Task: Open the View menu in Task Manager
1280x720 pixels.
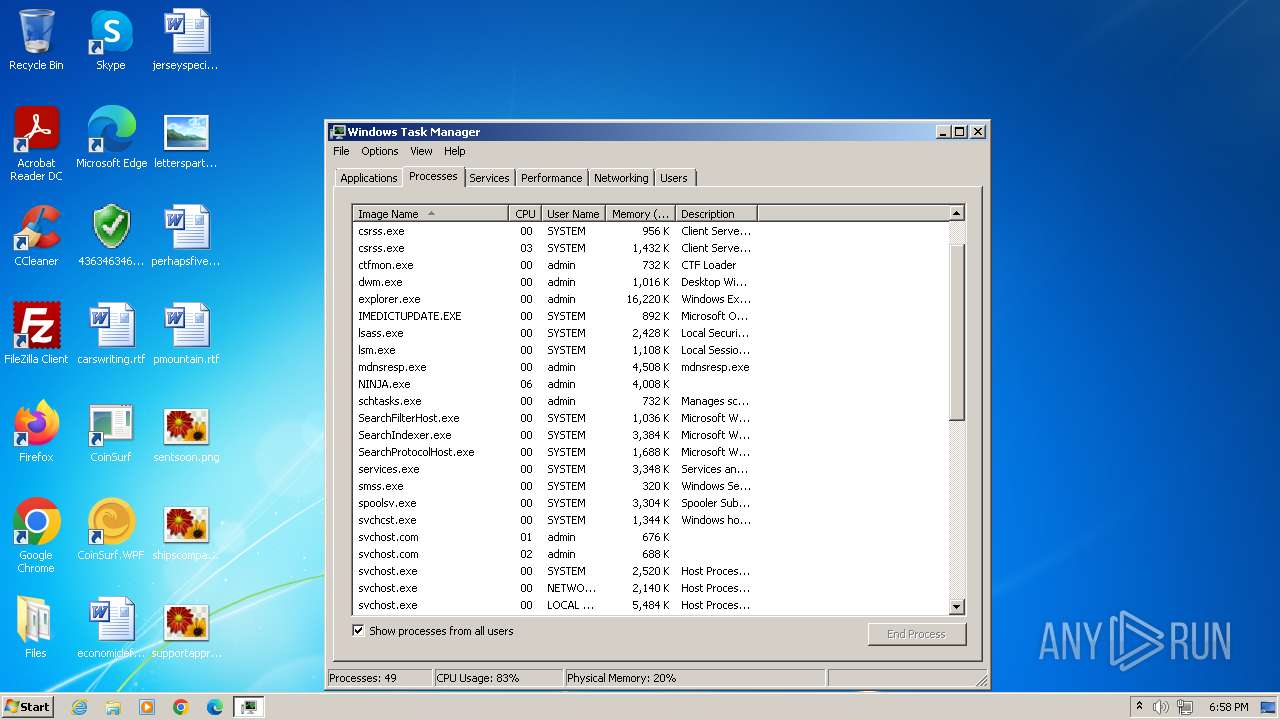Action: pos(421,151)
